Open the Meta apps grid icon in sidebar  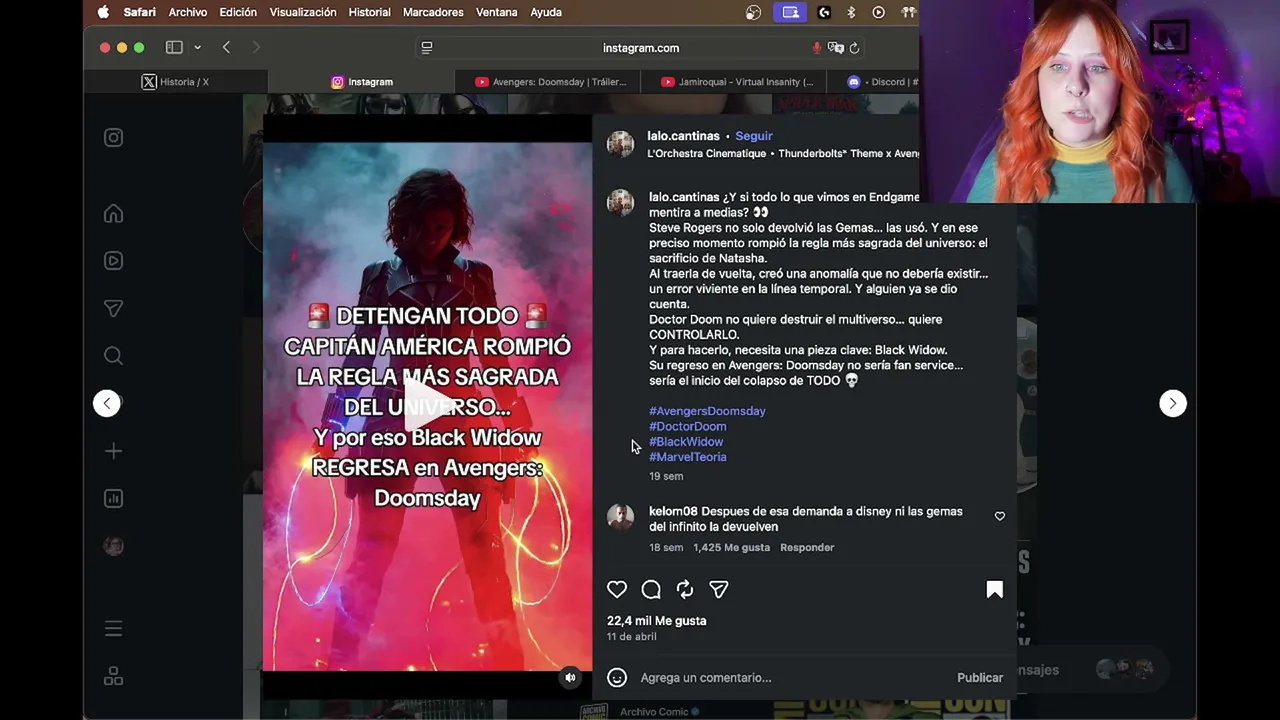(x=114, y=677)
